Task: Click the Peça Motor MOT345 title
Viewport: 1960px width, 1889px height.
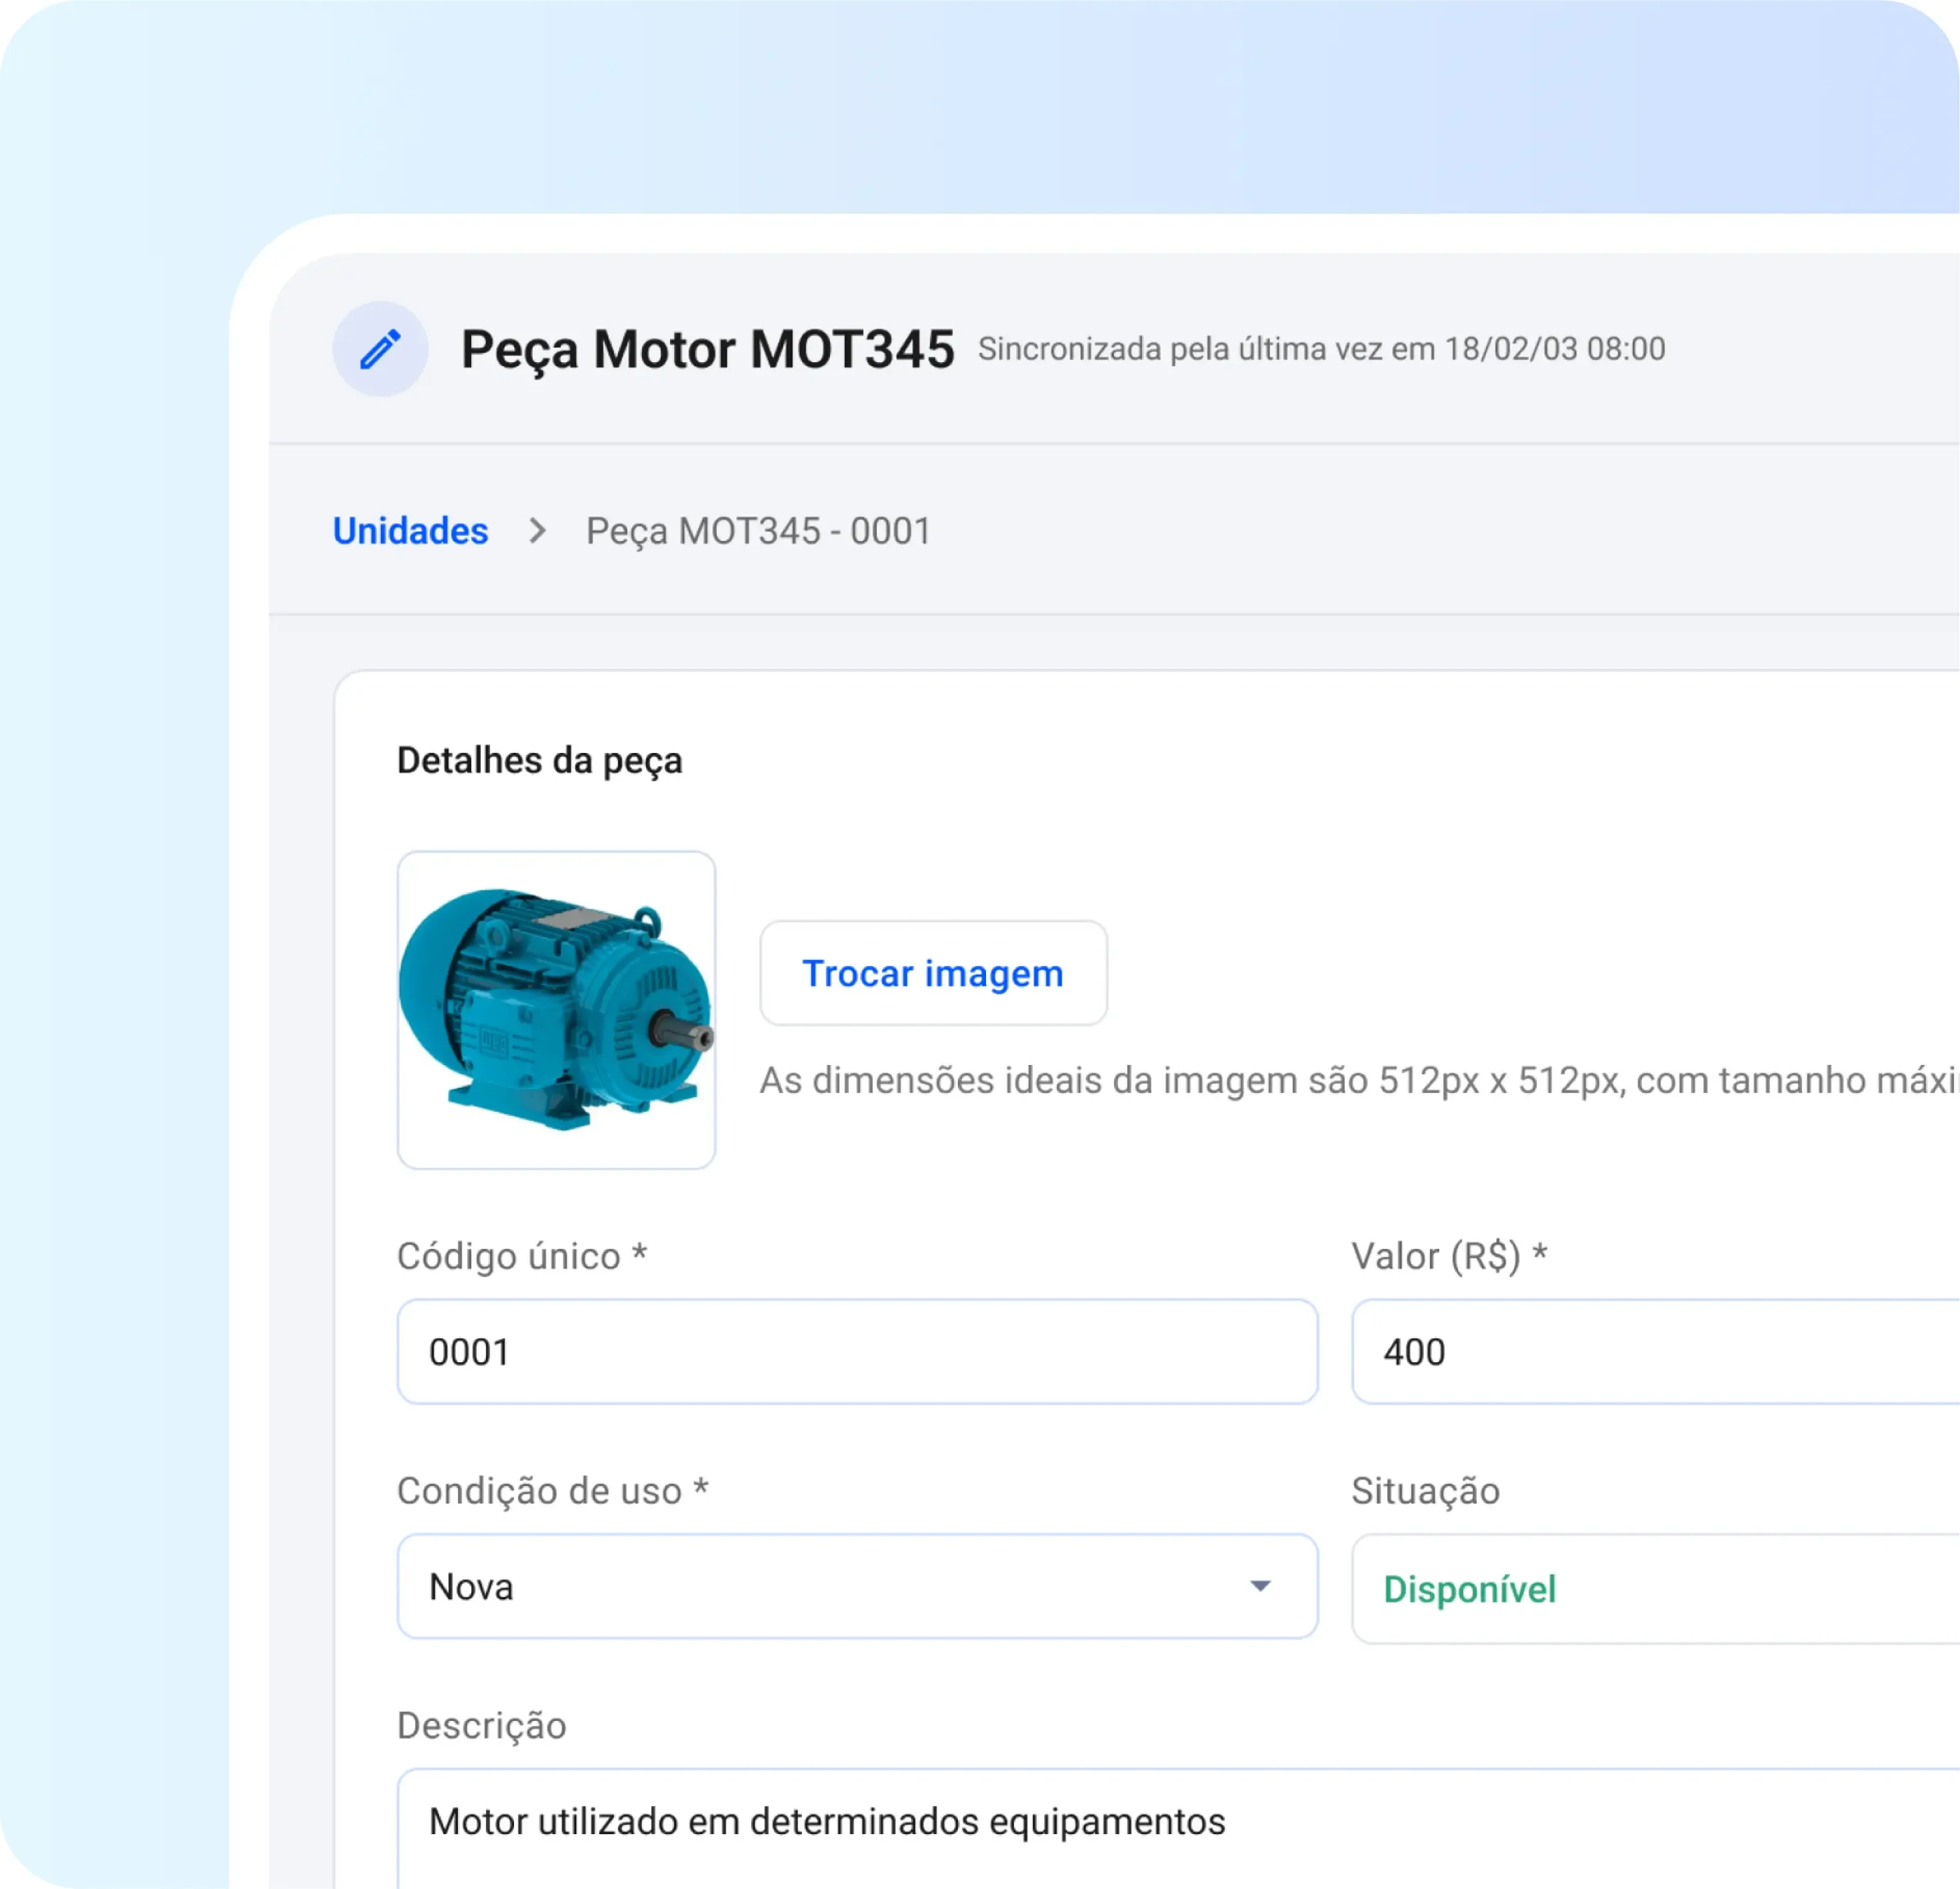Action: [x=707, y=350]
